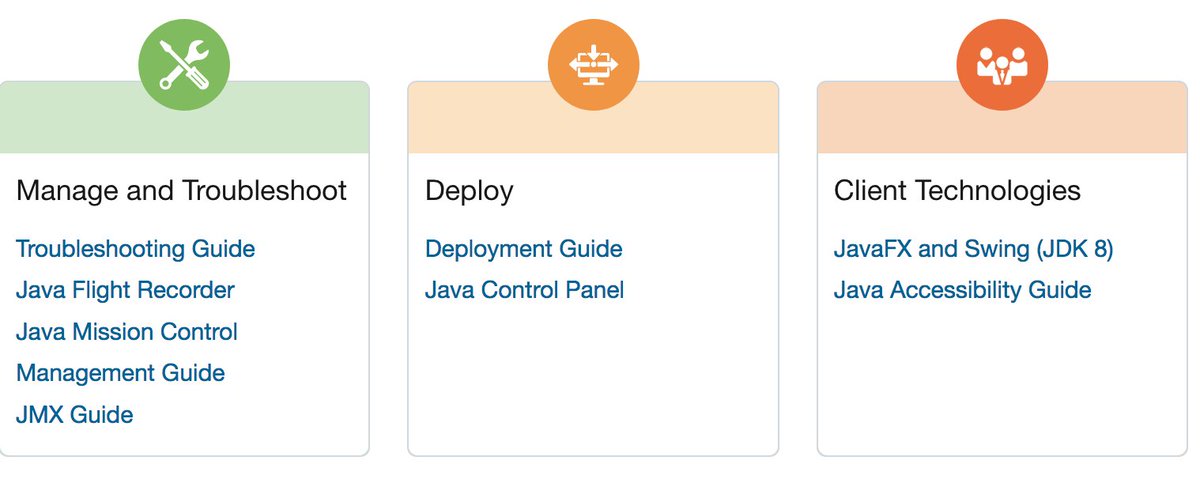Select the Client Technologies heading

coord(958,191)
